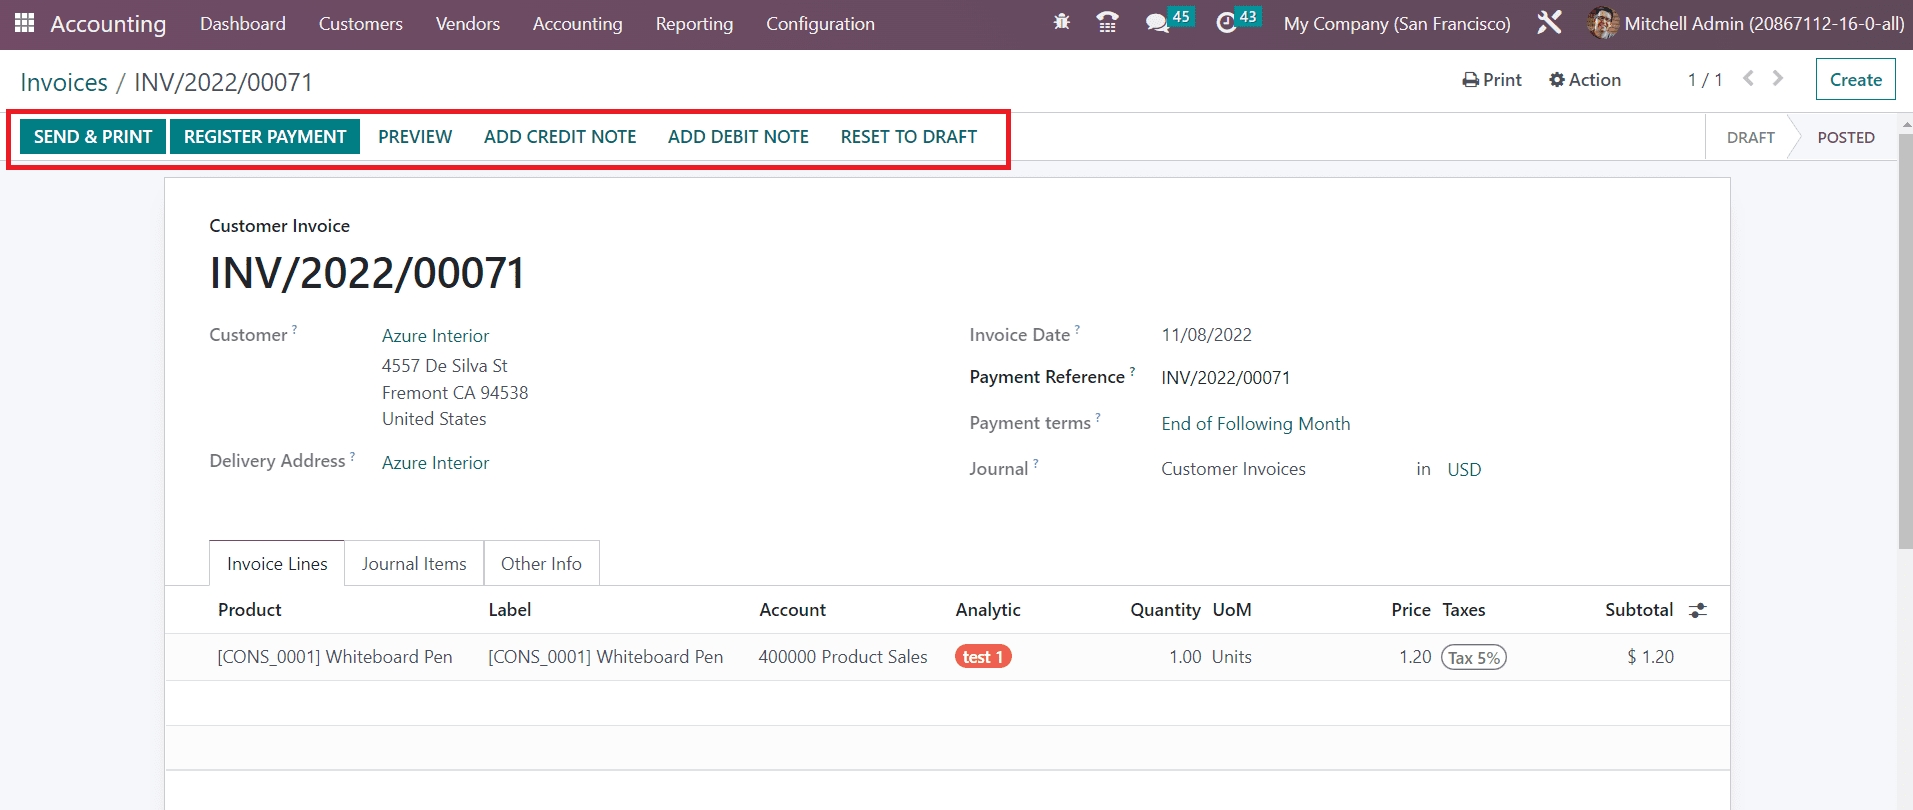Image resolution: width=1913 pixels, height=810 pixels.
Task: Open the chat conversations icon
Action: 1157,23
